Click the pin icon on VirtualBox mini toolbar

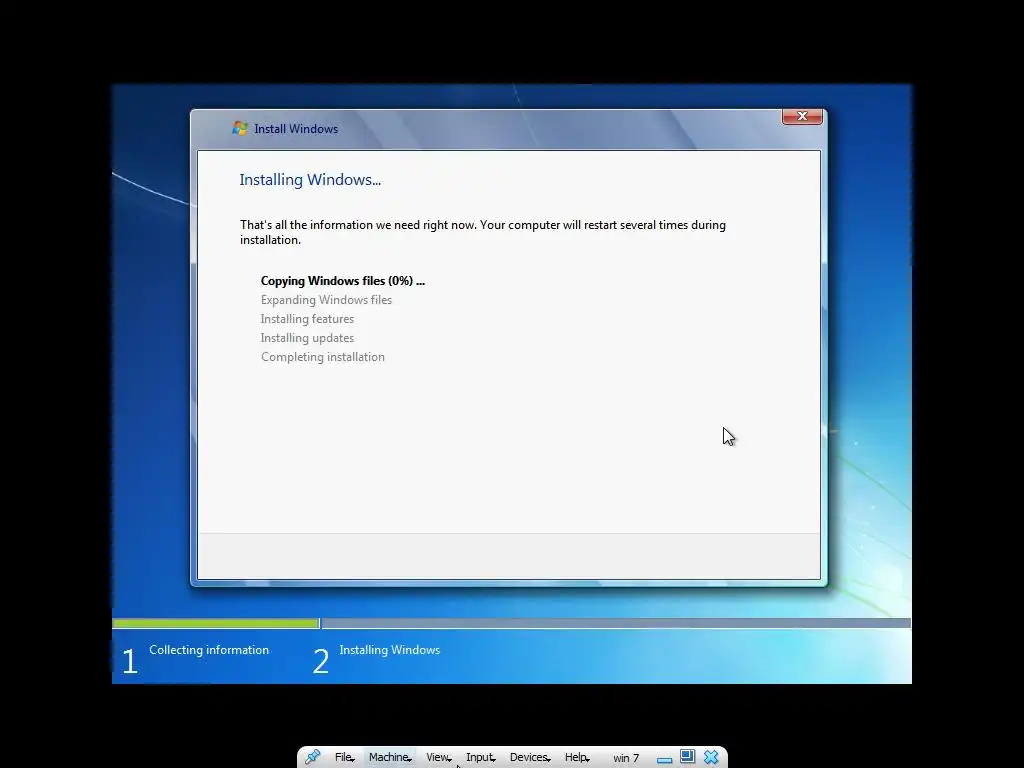[x=313, y=757]
